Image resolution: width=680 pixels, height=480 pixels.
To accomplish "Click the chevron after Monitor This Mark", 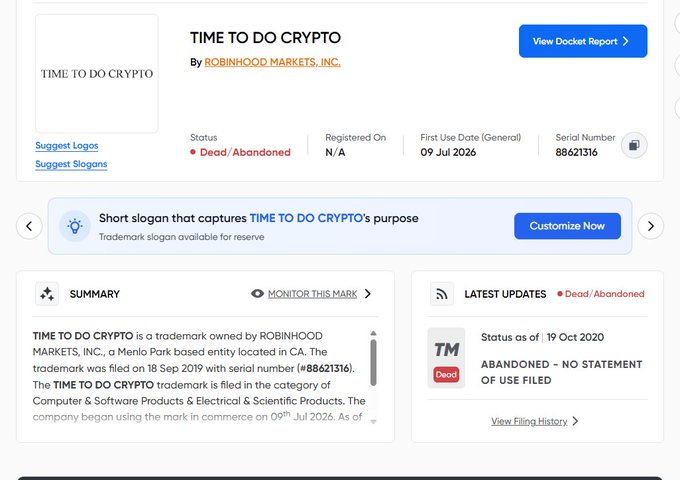I will coord(368,294).
